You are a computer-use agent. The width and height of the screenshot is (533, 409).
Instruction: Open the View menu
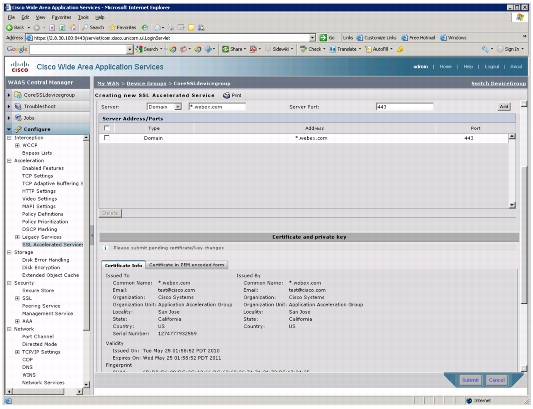tap(40, 17)
